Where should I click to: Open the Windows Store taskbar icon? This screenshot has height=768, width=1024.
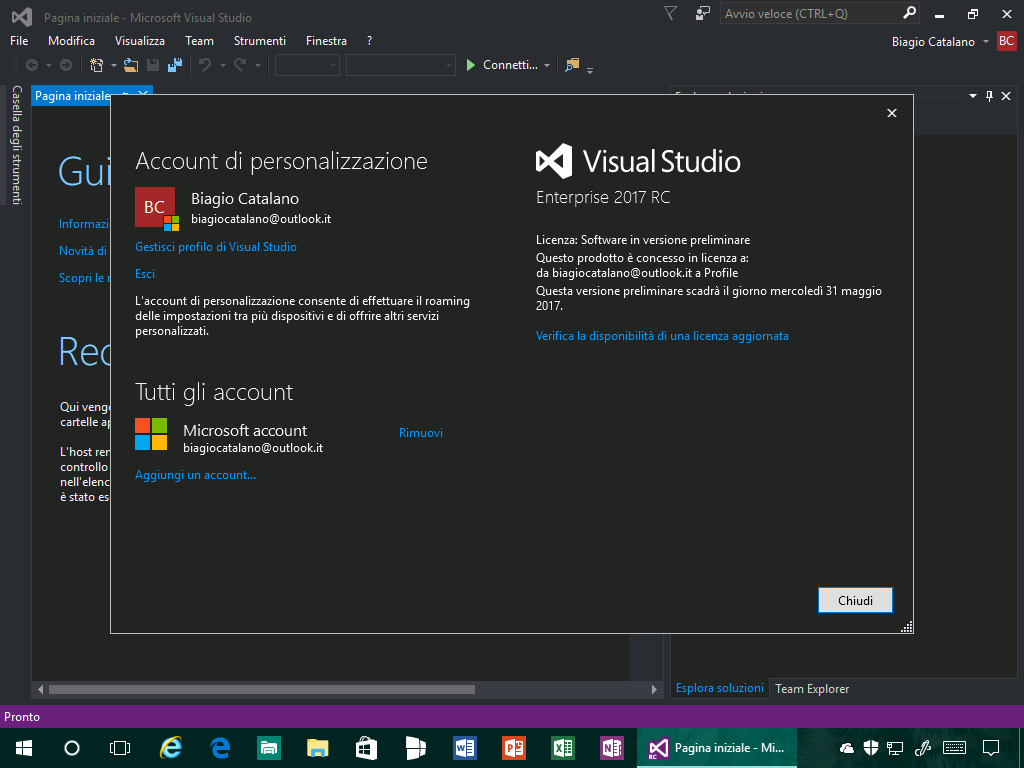pos(367,748)
